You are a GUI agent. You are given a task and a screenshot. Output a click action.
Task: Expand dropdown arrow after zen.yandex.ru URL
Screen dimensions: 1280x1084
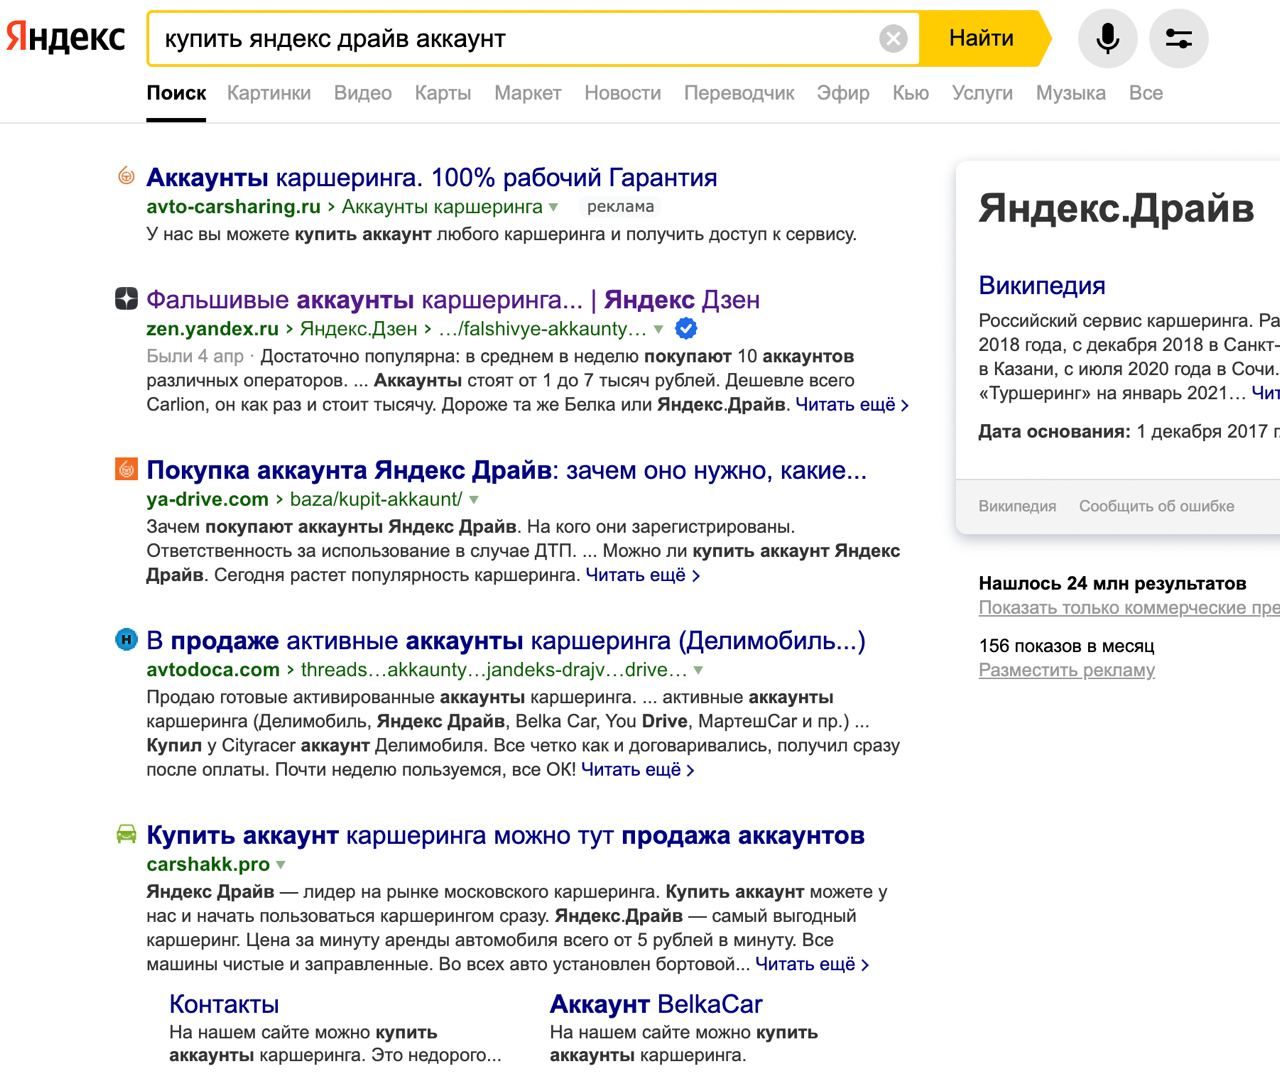coord(658,329)
